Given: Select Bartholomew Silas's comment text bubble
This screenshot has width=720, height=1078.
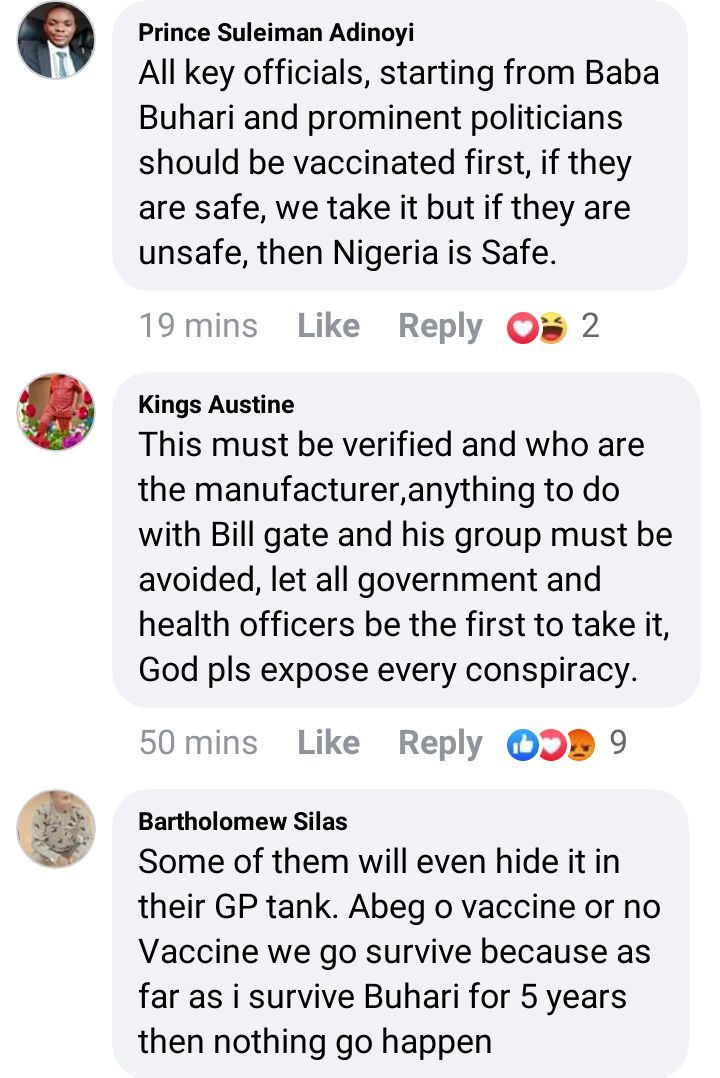Looking at the screenshot, I should (x=400, y=932).
